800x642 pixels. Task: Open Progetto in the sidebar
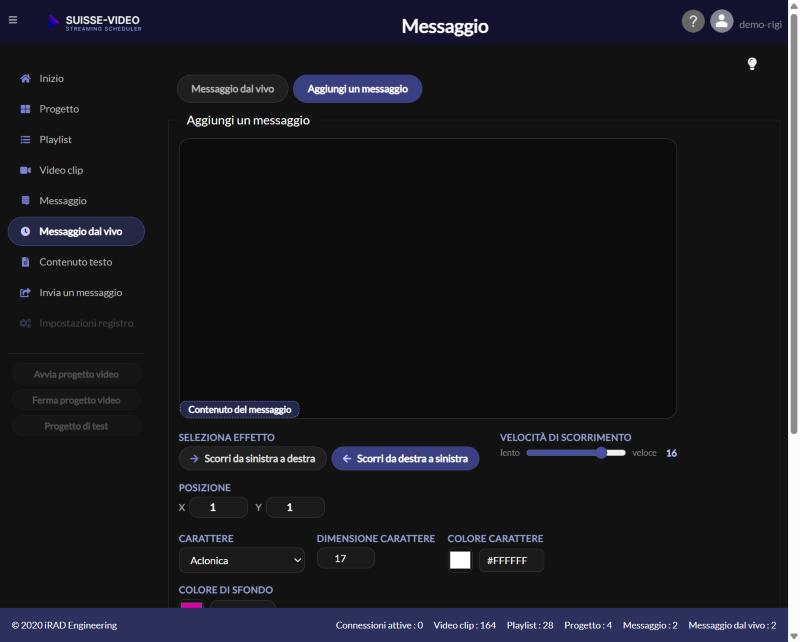tap(77, 109)
